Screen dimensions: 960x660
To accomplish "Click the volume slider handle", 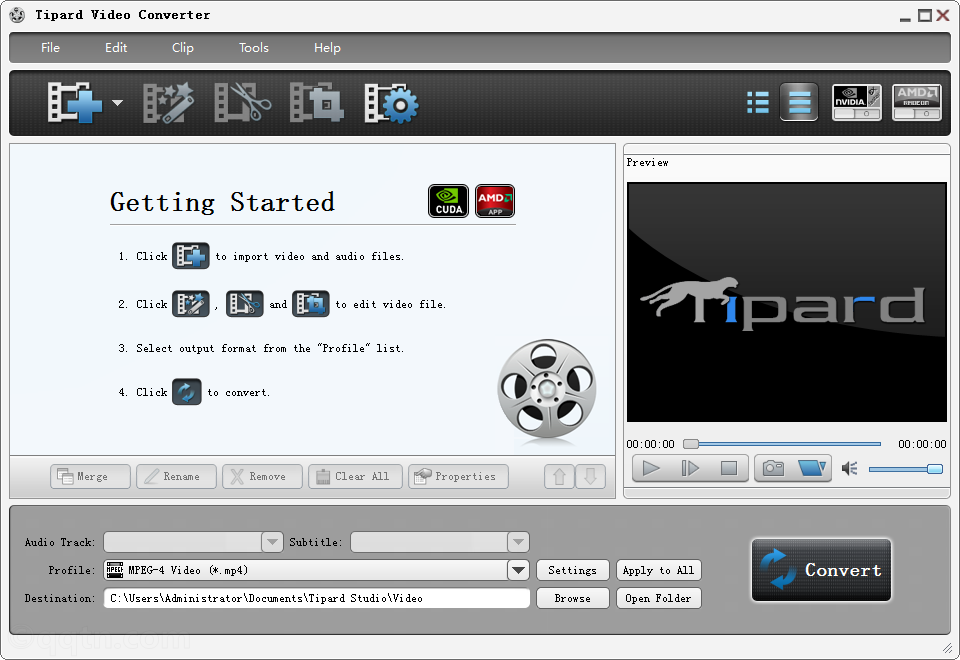I will pos(935,468).
